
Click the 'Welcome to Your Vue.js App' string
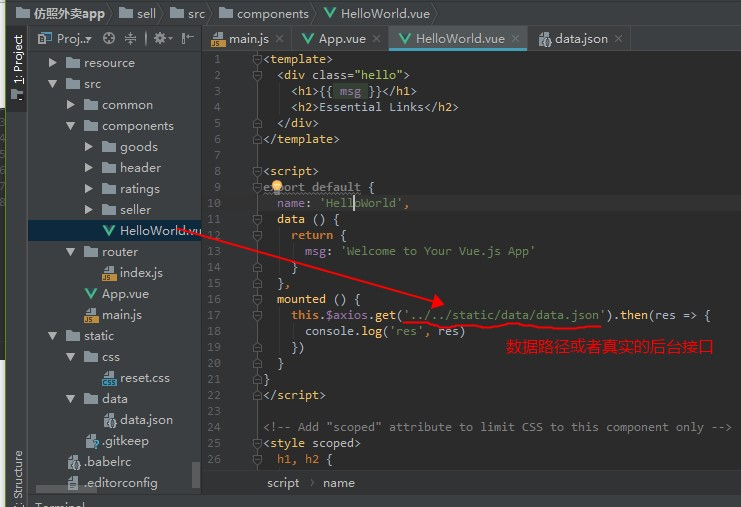440,251
